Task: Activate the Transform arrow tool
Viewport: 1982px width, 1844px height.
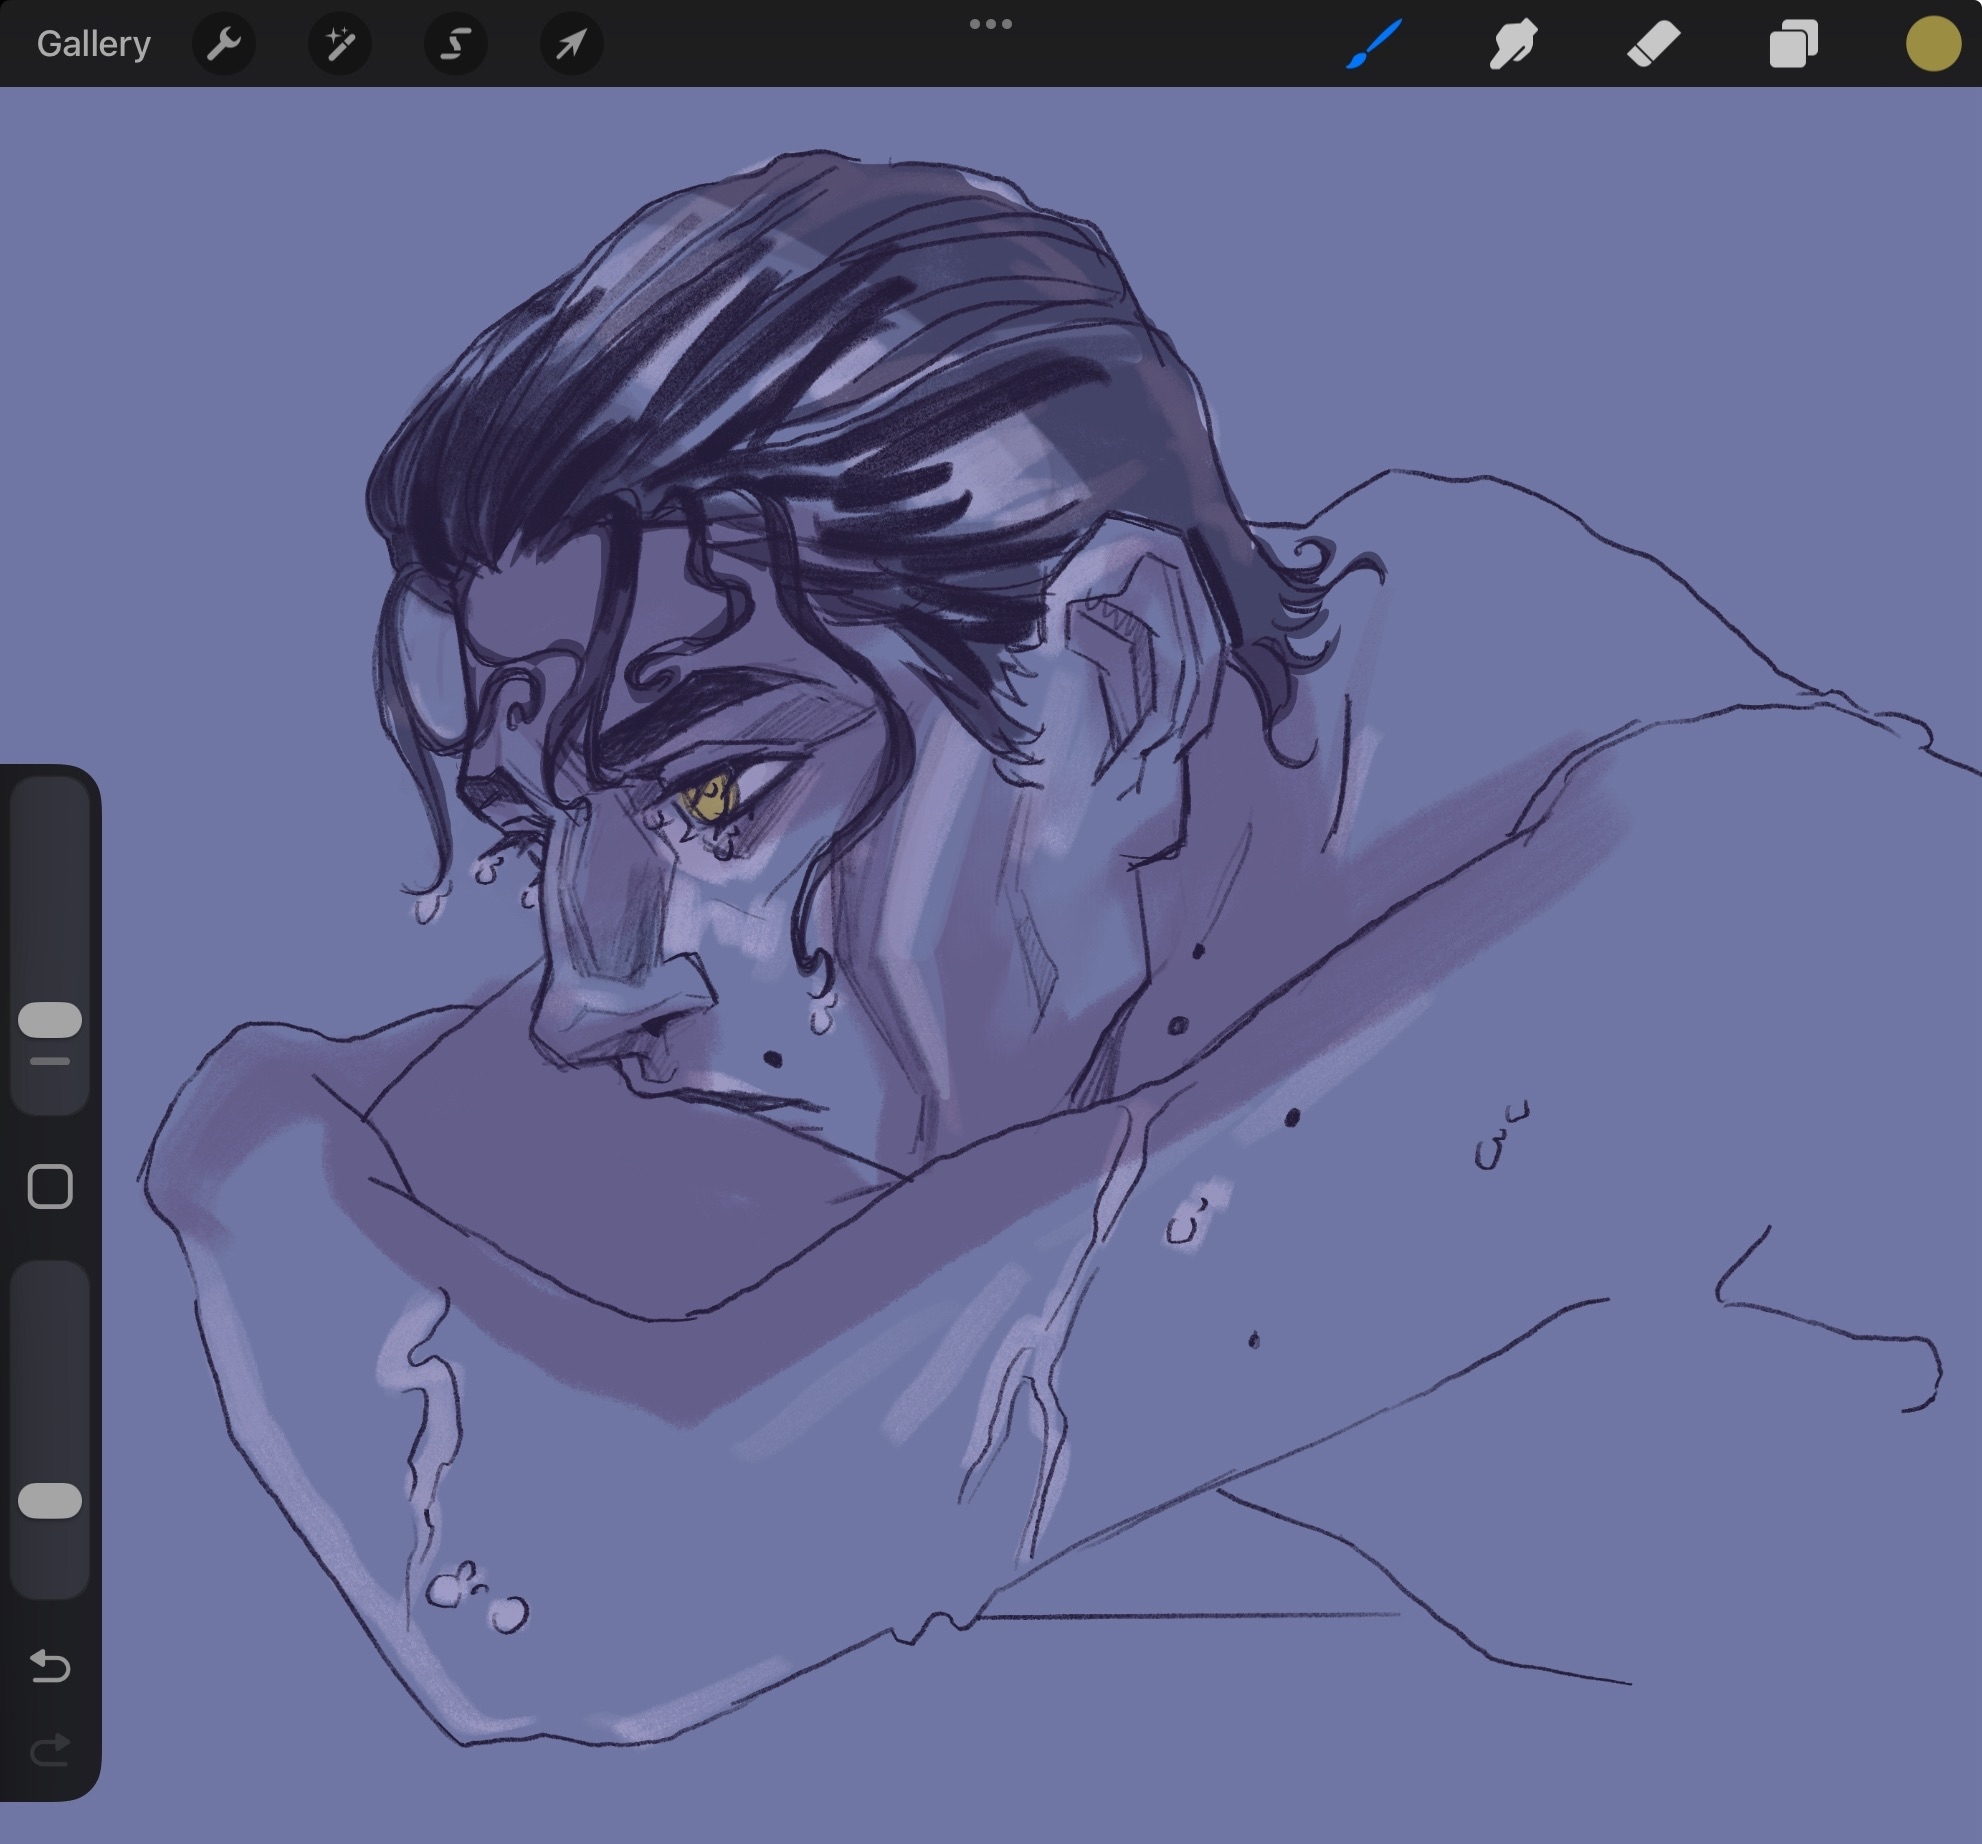Action: (571, 44)
